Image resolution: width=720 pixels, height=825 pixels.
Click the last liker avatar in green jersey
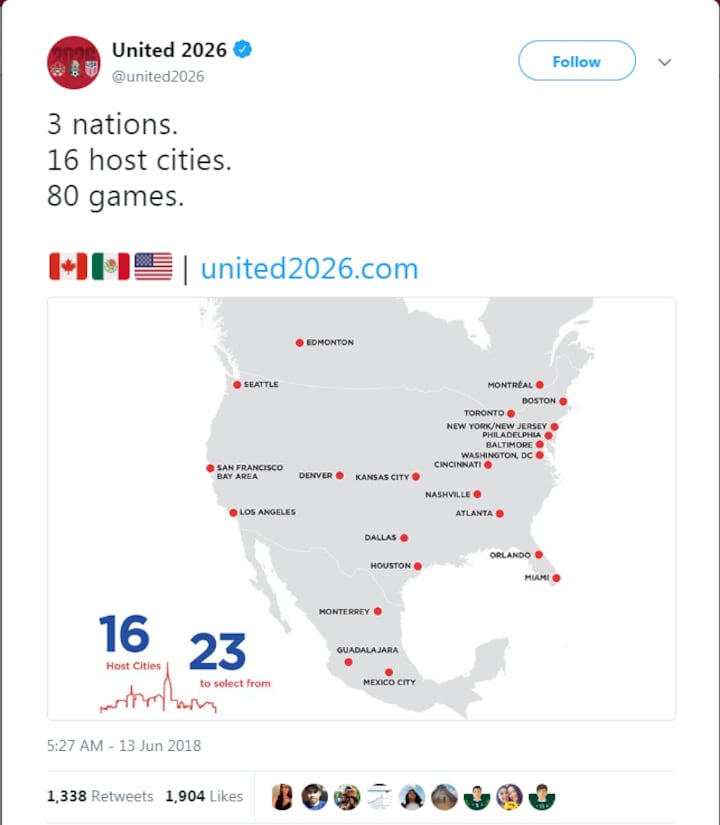pos(542,796)
